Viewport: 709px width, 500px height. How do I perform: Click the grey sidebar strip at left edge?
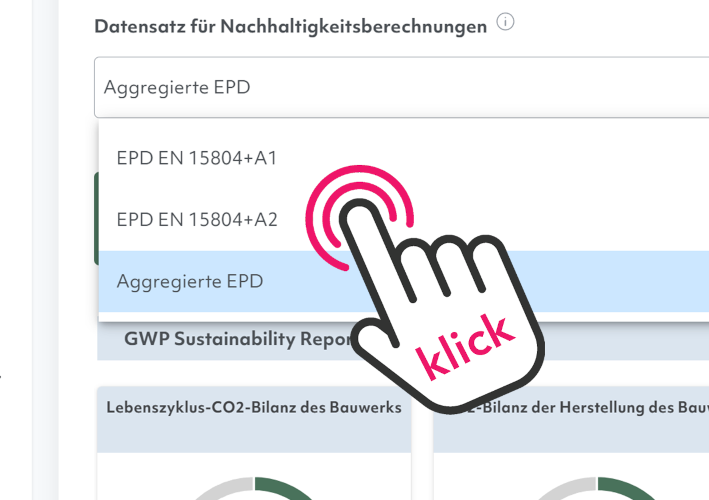15,250
